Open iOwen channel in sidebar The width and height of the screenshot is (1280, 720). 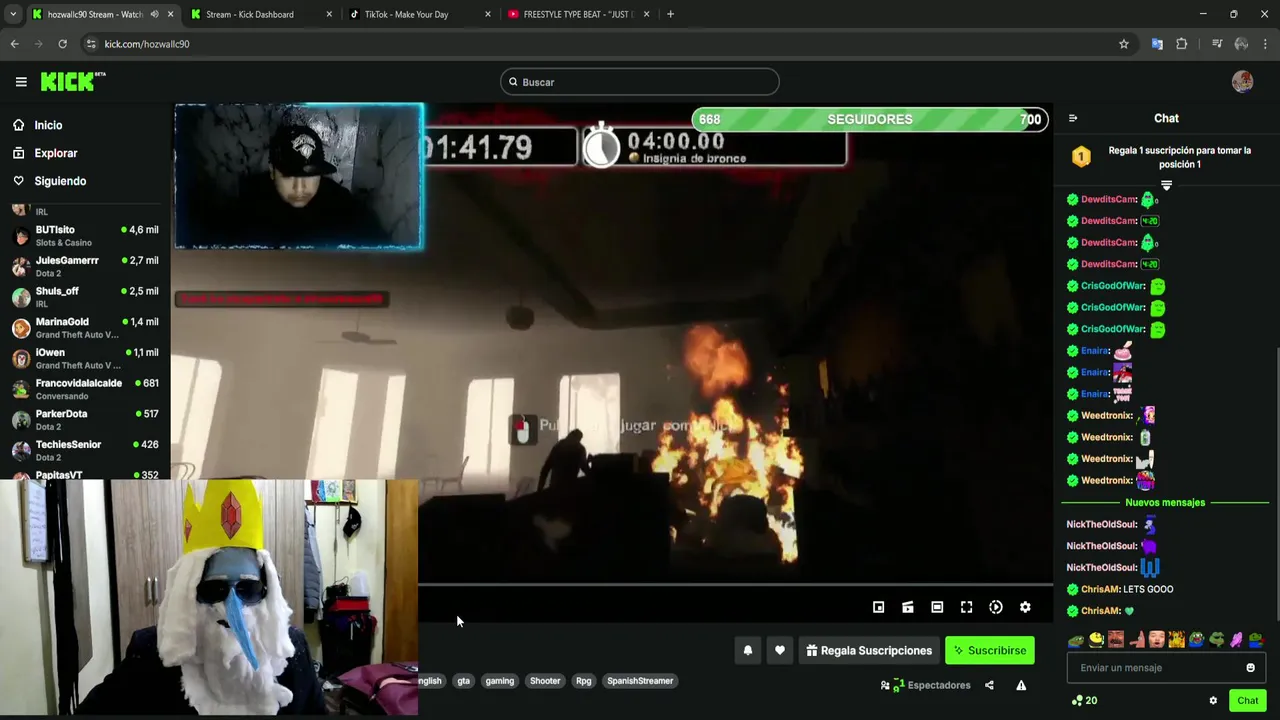coord(85,359)
